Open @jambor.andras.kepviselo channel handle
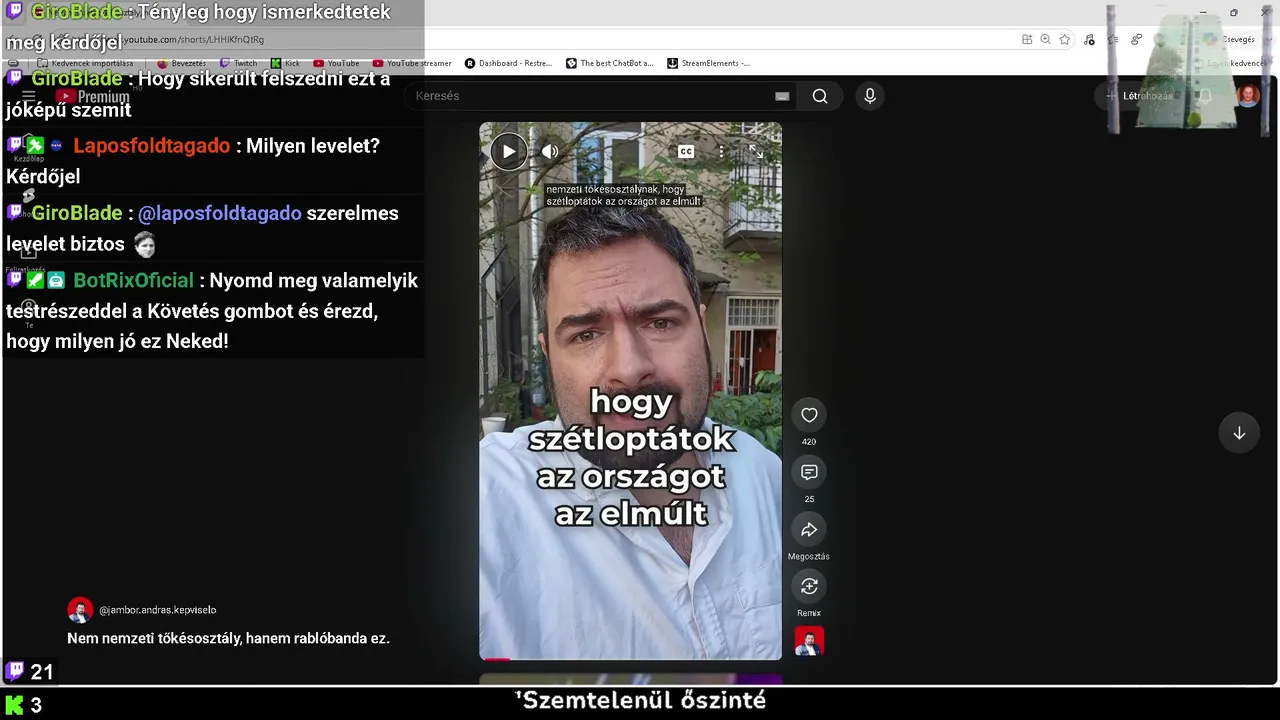 click(x=157, y=610)
